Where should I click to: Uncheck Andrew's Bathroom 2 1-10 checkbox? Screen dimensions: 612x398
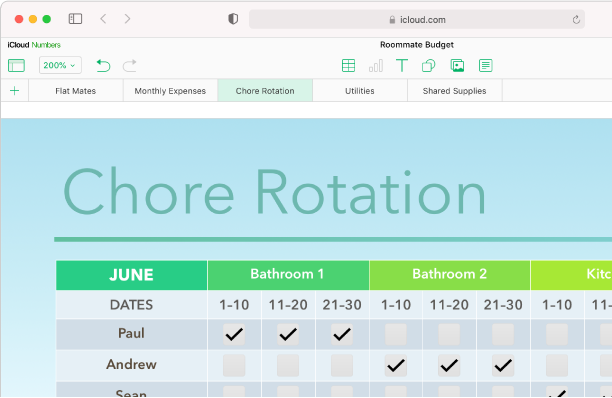coord(396,365)
